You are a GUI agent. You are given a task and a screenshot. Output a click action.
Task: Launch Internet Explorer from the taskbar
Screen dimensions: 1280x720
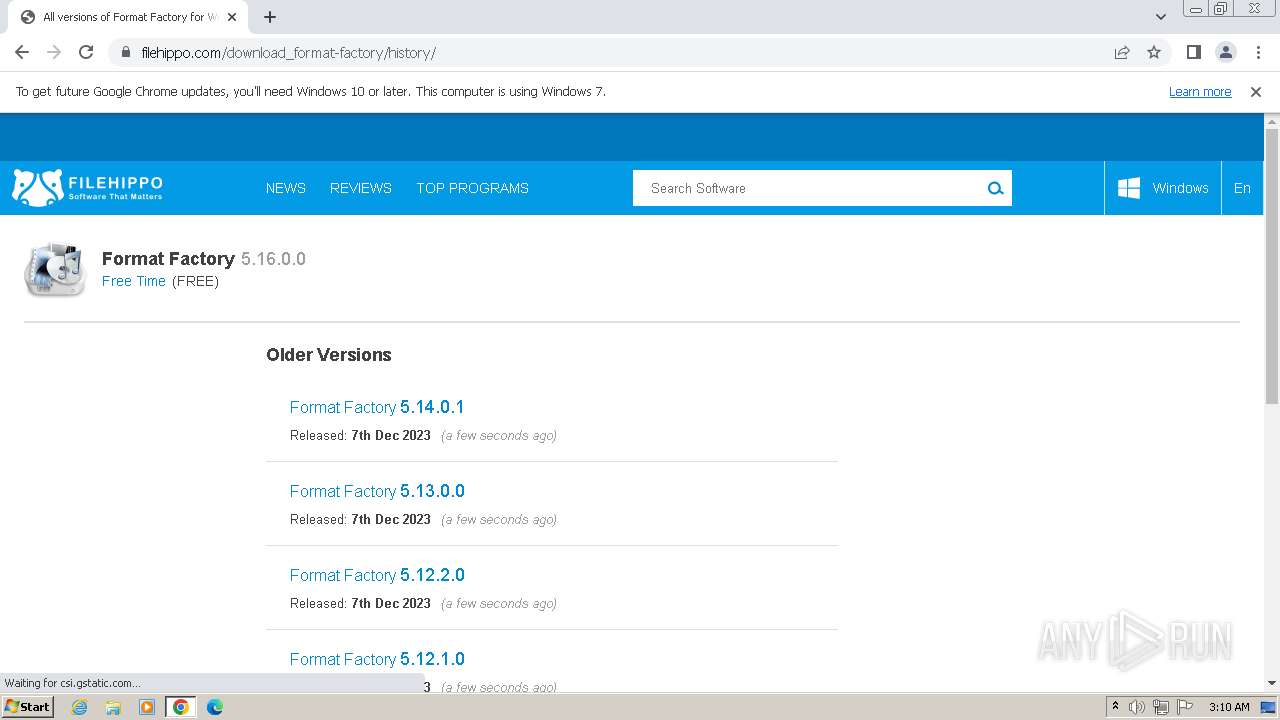80,707
